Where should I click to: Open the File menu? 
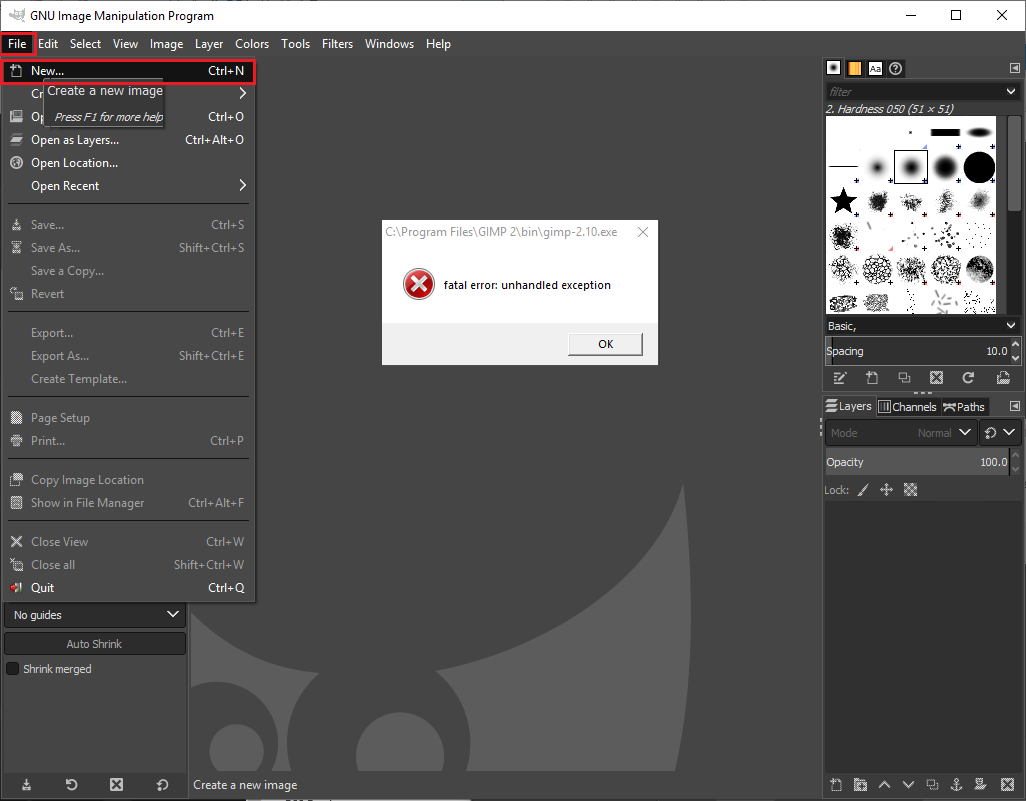coord(17,44)
